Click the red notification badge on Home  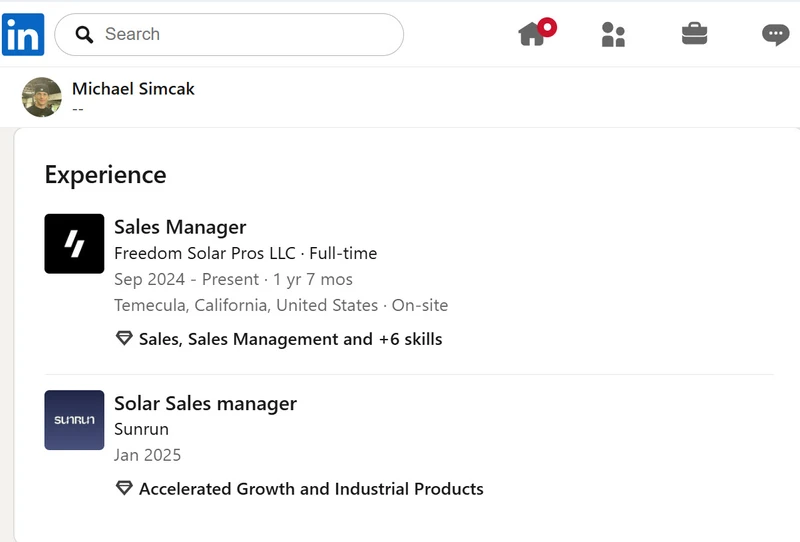547,27
